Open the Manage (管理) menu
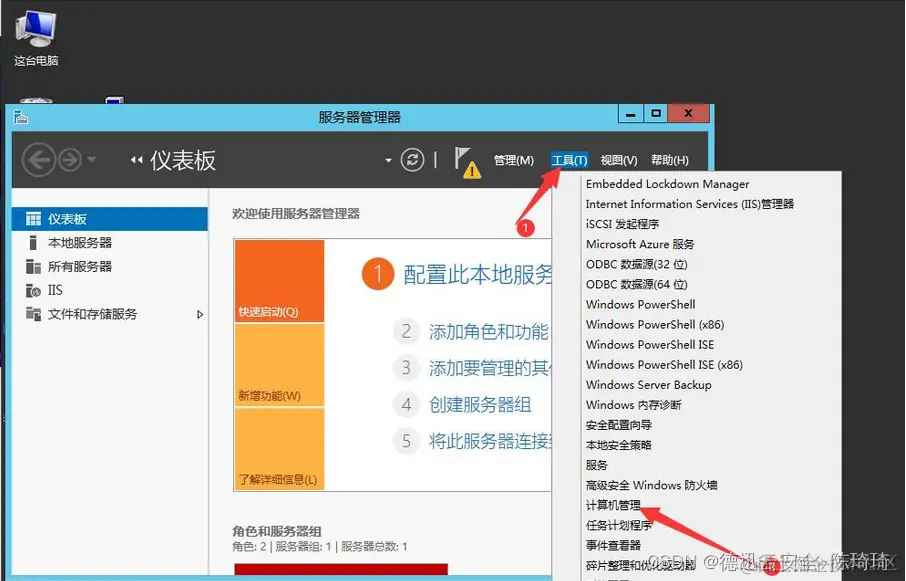Viewport: 906px width, 581px height. pos(514,161)
